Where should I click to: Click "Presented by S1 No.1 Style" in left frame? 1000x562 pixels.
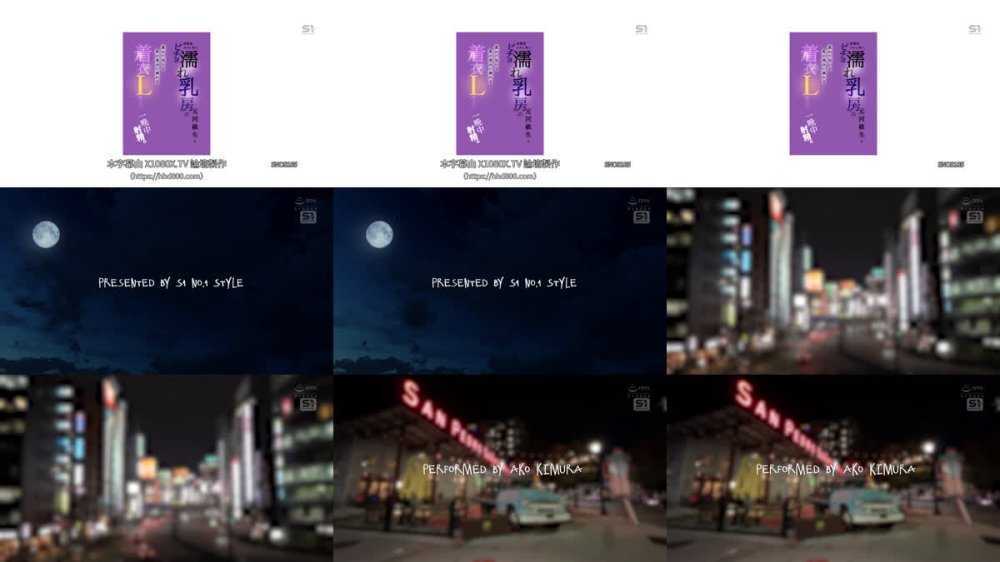tap(170, 283)
